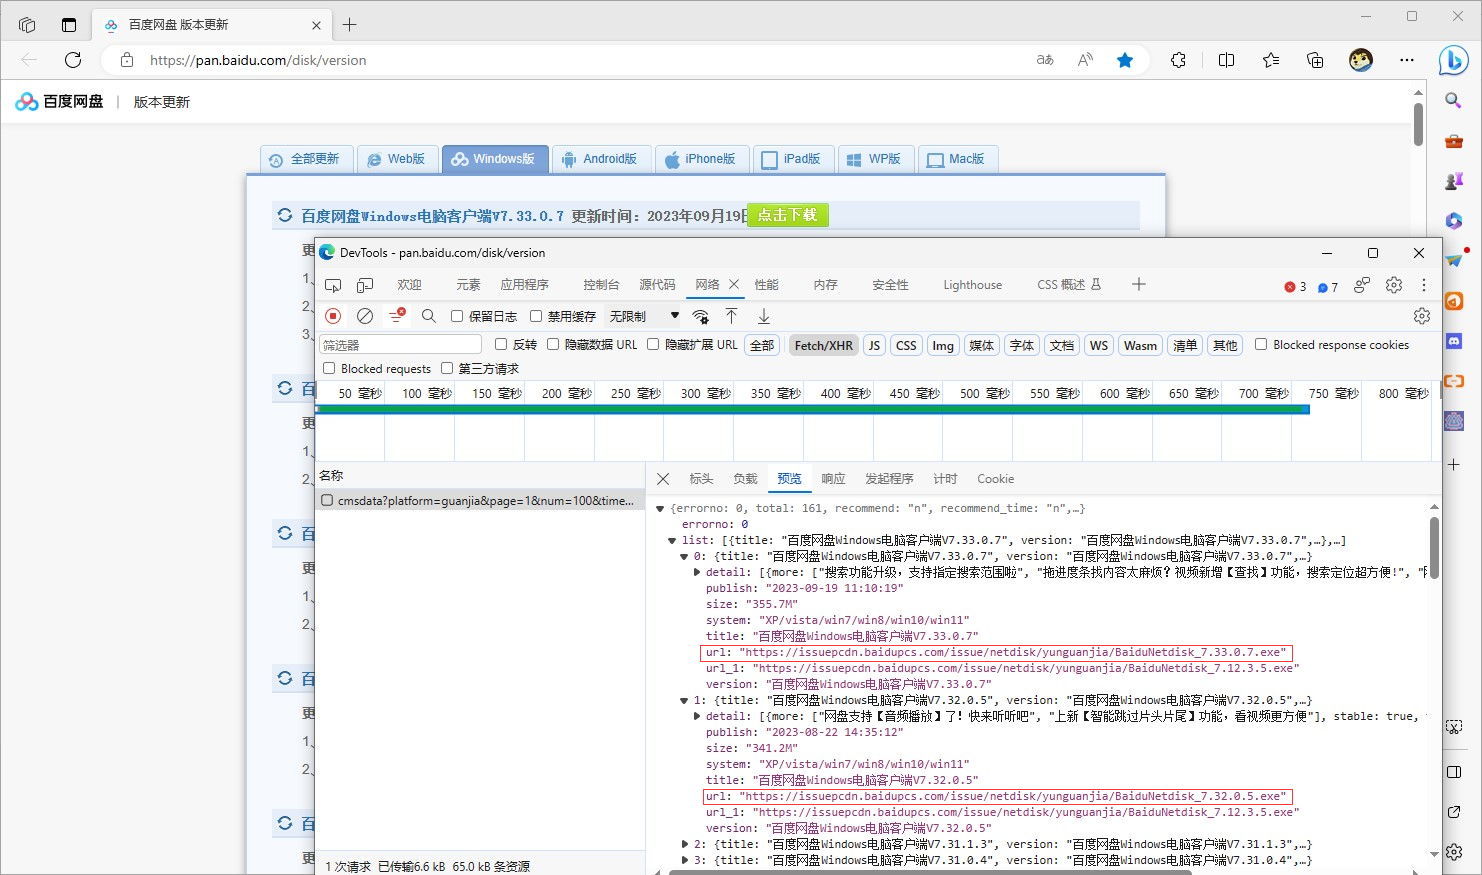Image resolution: width=1482 pixels, height=875 pixels.
Task: Click the browser address bar URL
Action: tap(258, 60)
